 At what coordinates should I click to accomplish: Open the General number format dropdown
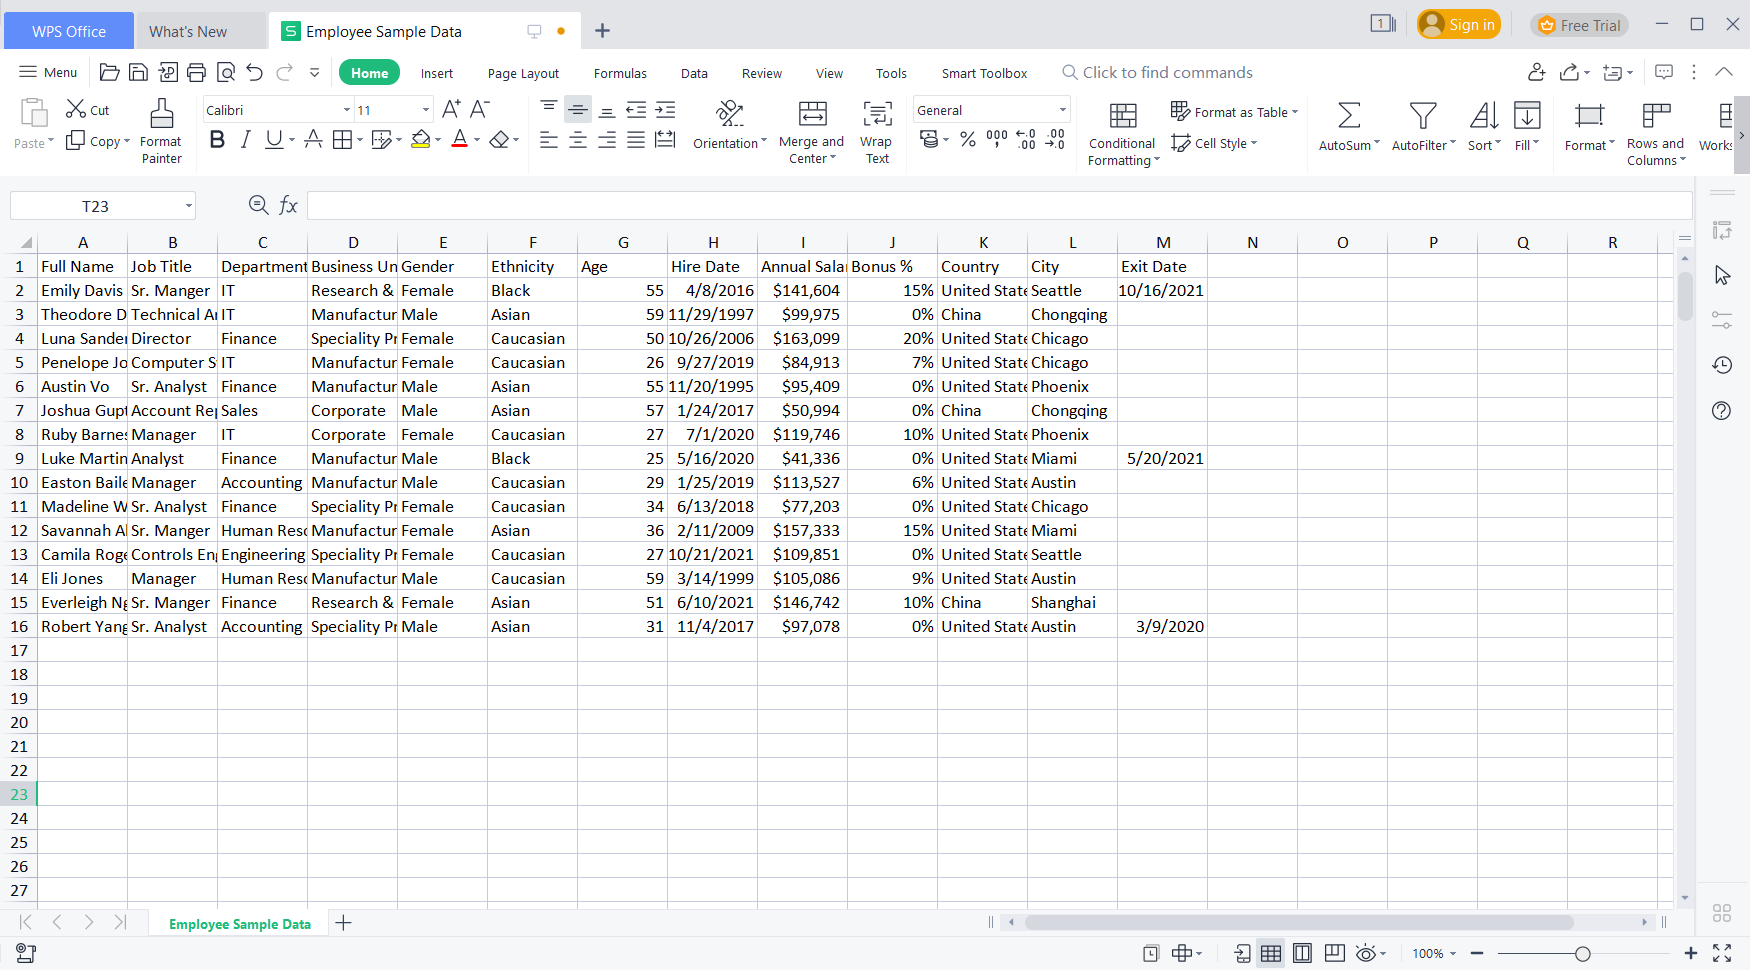(1061, 109)
